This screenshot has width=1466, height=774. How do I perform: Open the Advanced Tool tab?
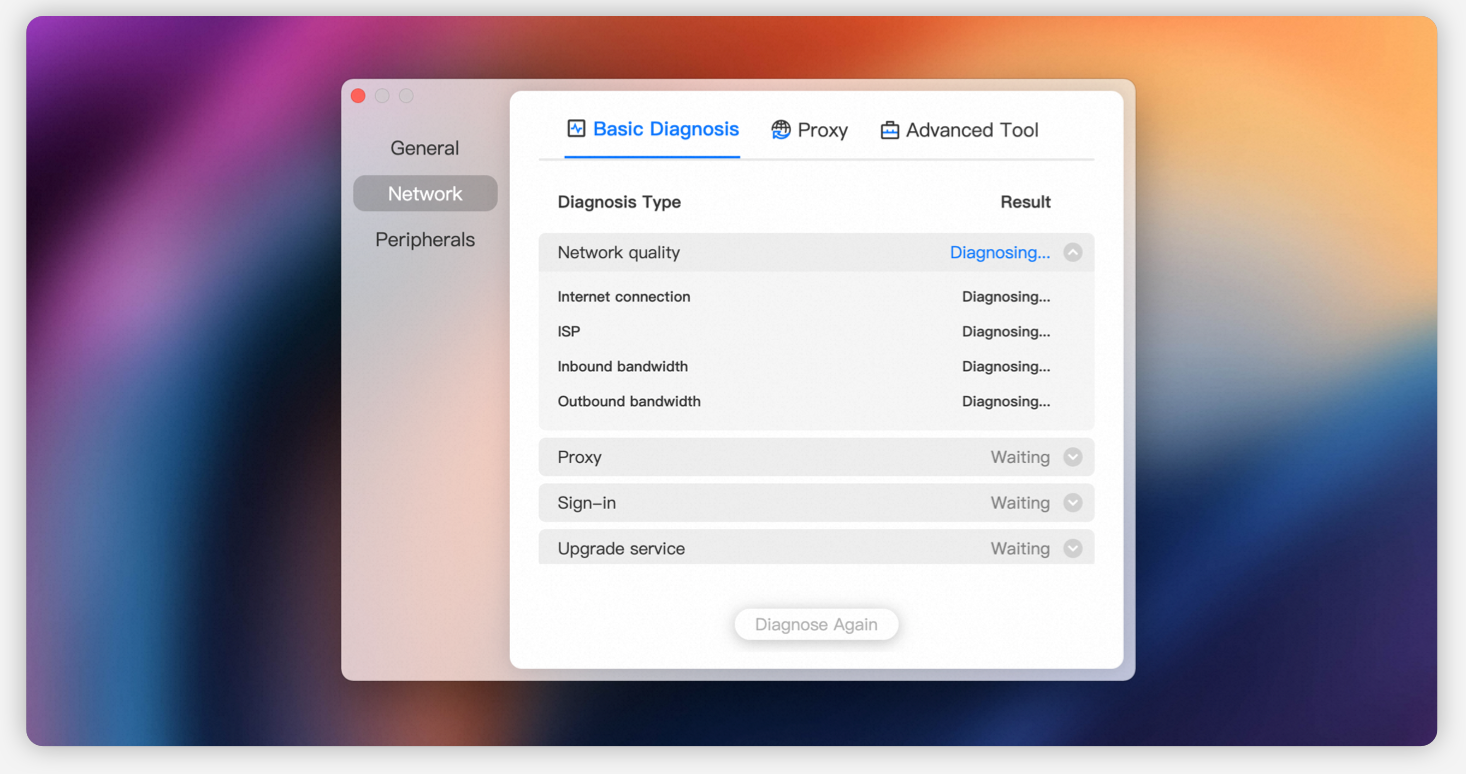tap(959, 130)
